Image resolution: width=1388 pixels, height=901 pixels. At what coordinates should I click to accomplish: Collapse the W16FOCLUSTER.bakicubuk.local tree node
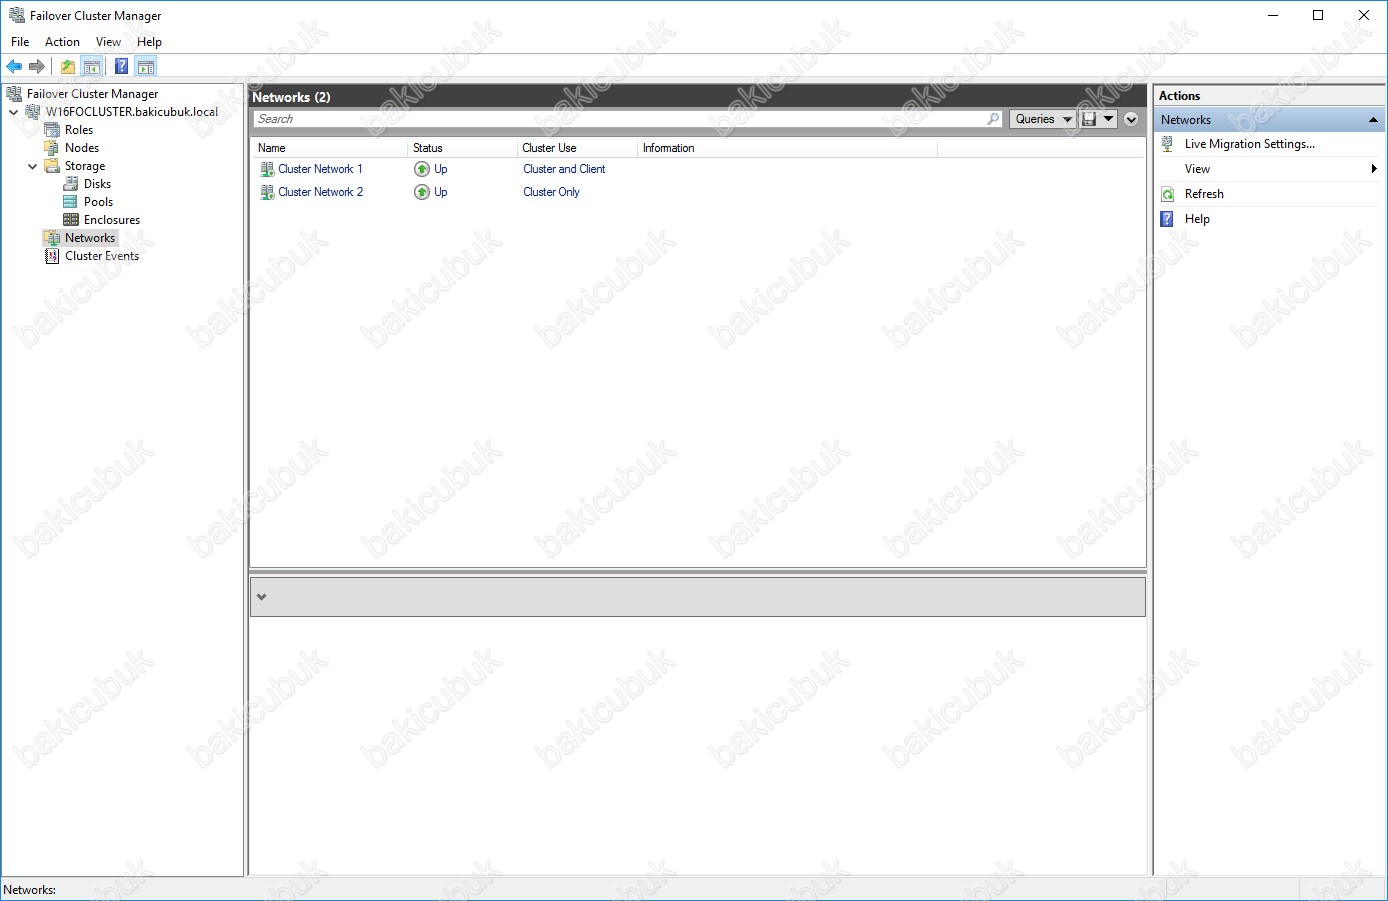14,112
